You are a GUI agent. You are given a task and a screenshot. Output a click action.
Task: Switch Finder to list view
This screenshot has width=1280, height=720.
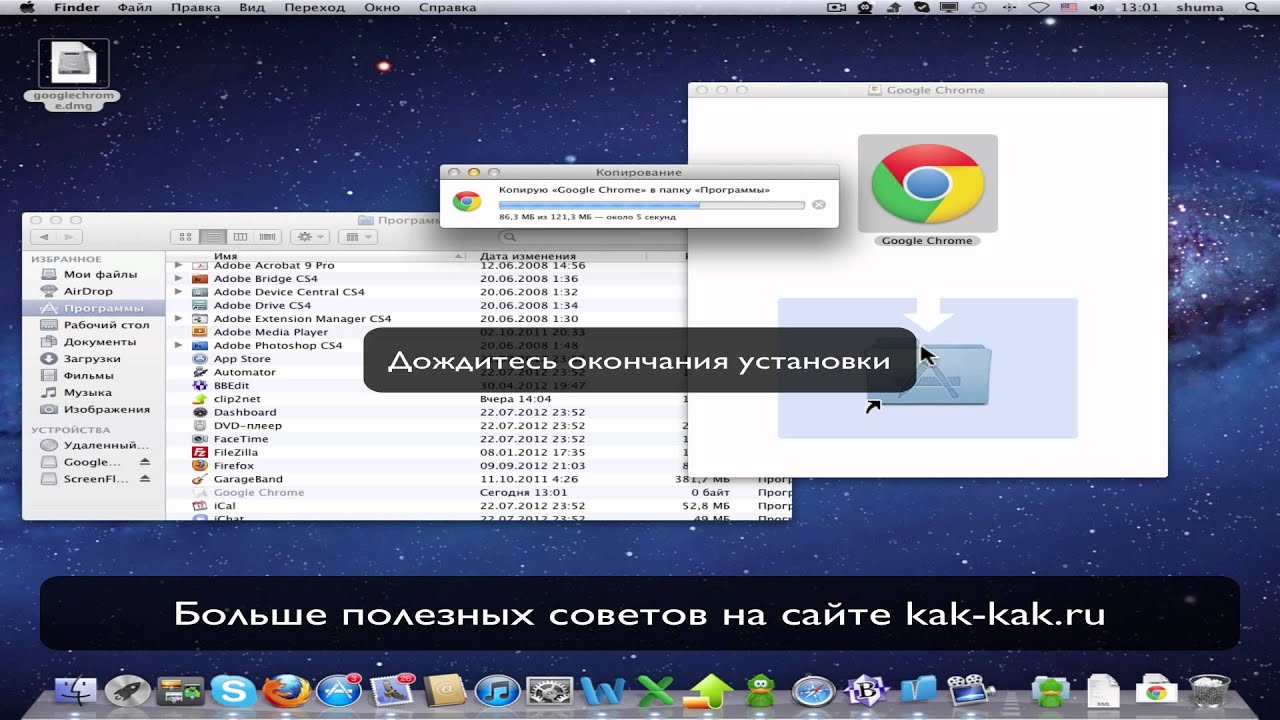point(213,237)
